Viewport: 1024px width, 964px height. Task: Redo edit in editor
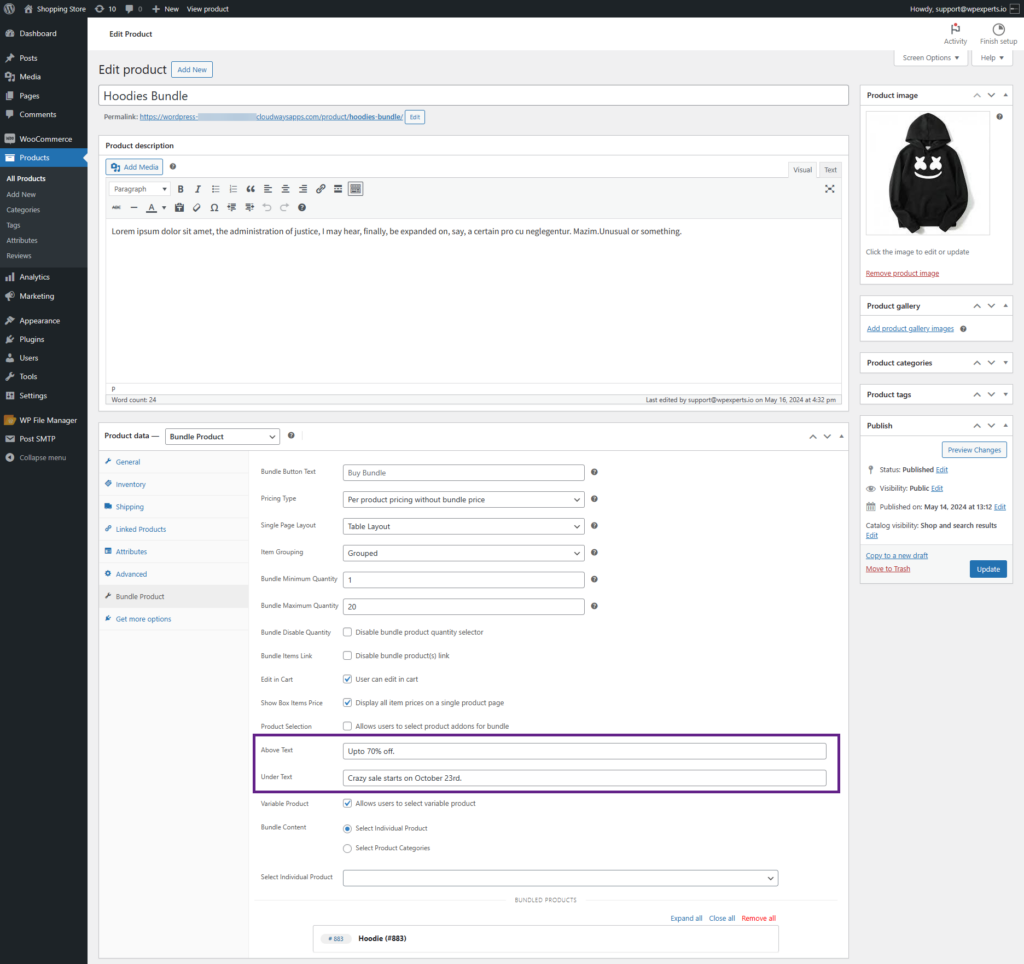pos(284,208)
